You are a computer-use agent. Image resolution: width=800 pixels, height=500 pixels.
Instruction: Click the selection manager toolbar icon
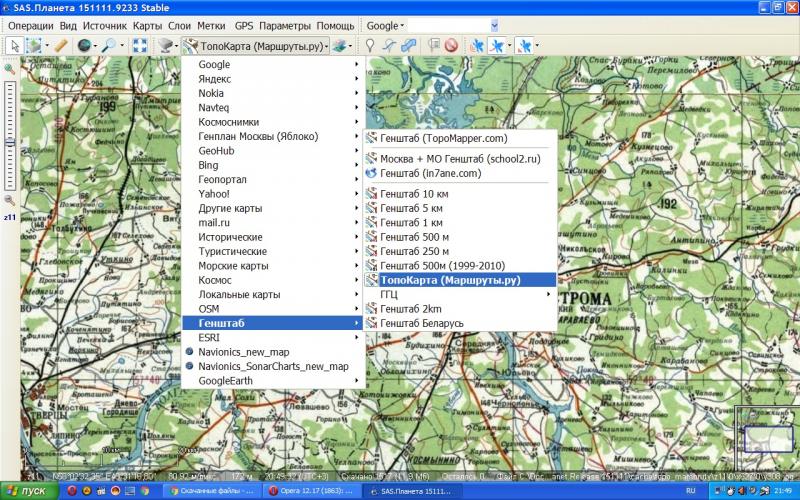36,46
